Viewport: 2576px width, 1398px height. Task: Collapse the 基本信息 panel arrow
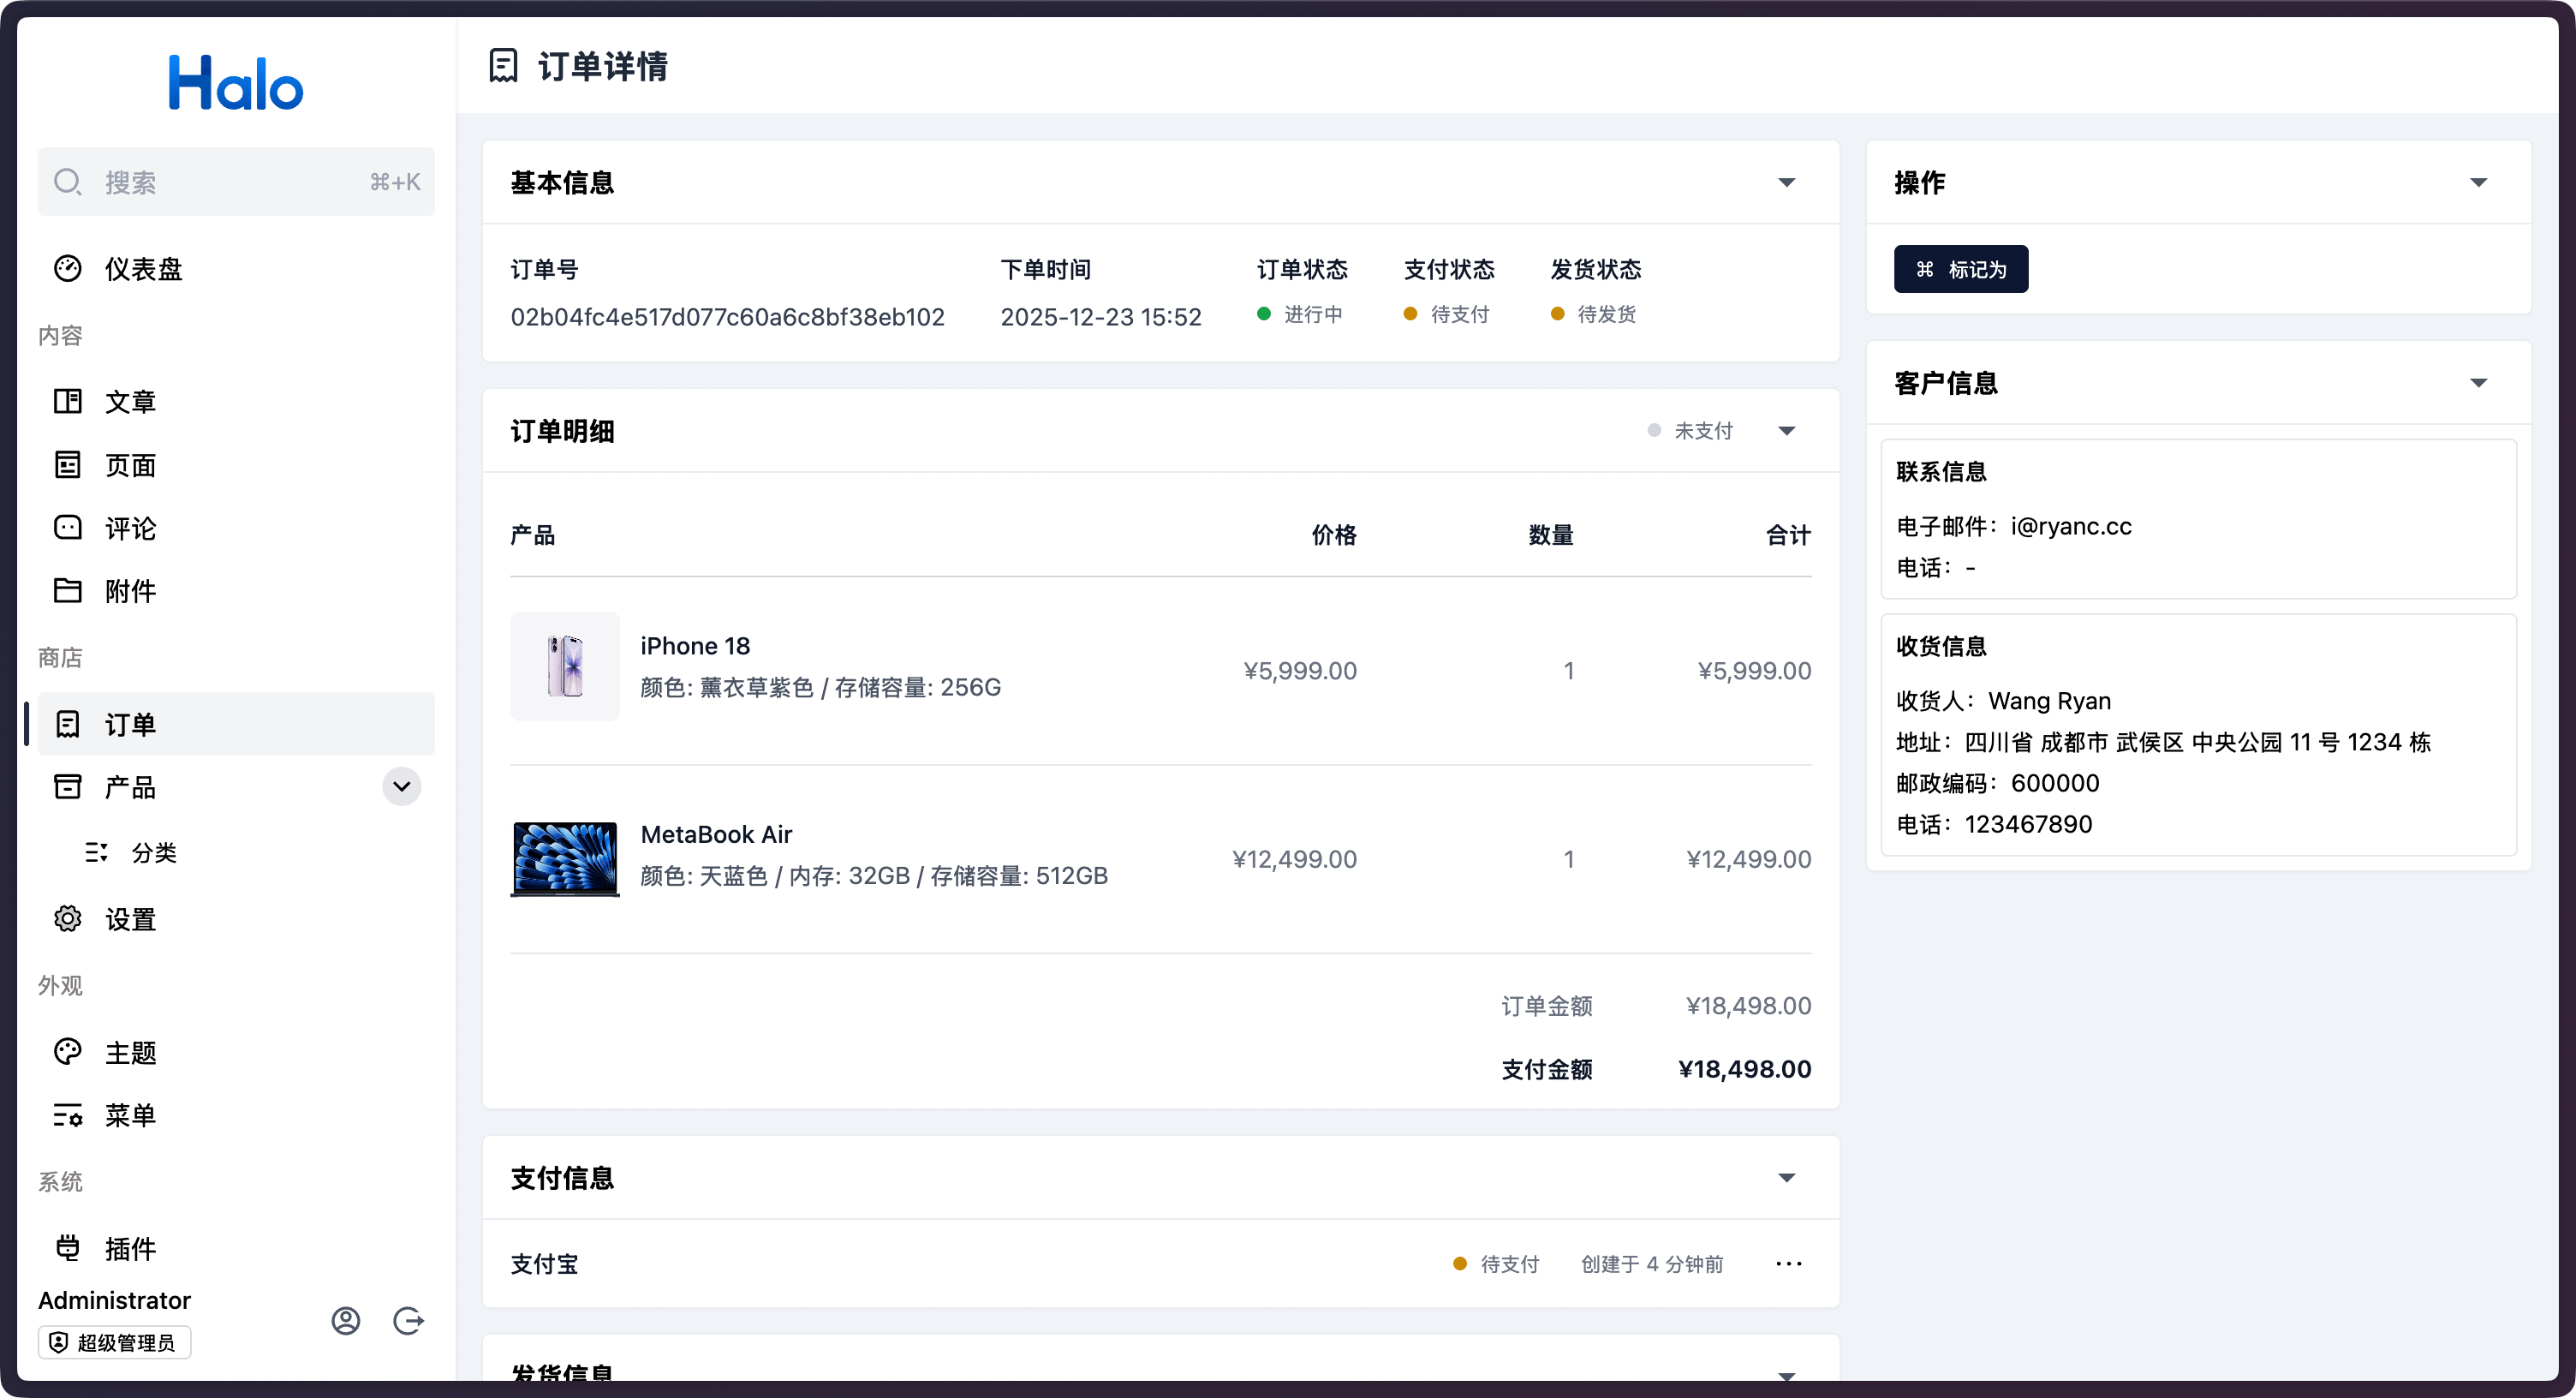tap(1786, 183)
